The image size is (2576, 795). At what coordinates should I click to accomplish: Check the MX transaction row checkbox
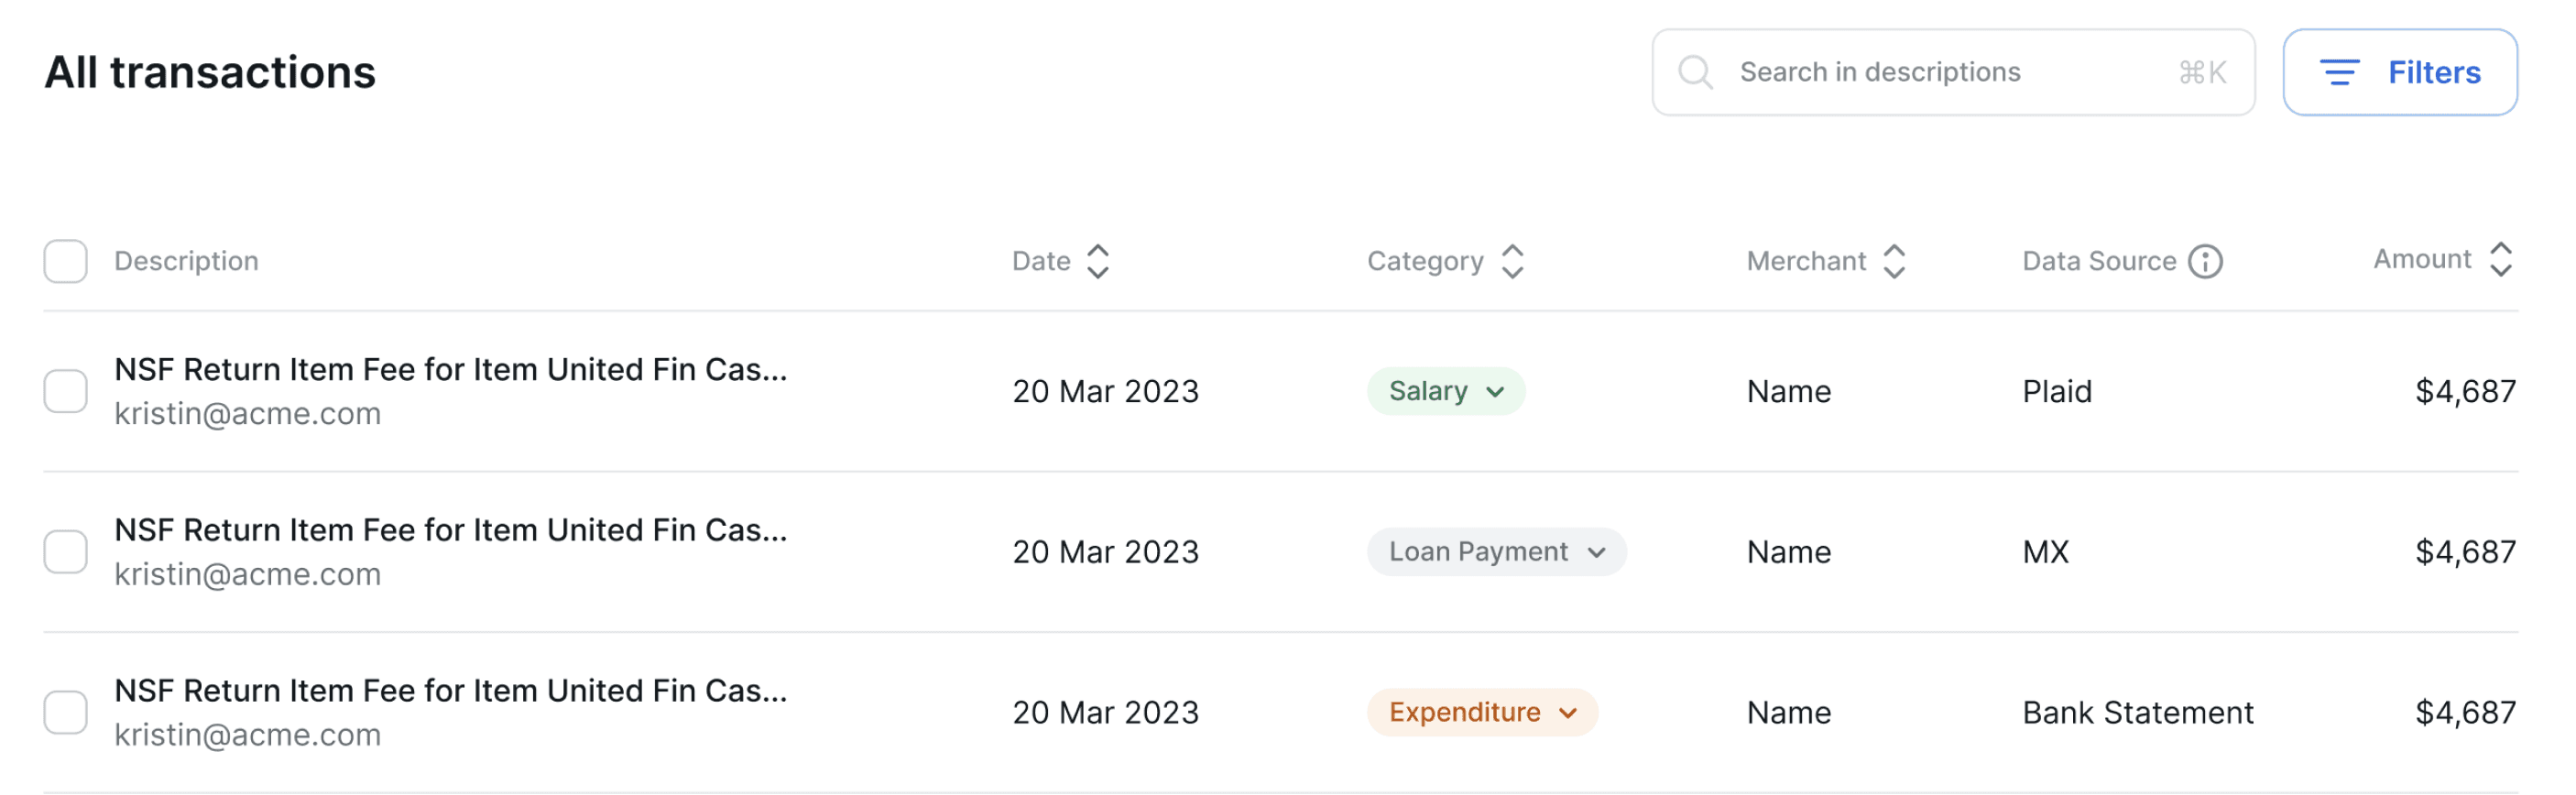point(65,552)
